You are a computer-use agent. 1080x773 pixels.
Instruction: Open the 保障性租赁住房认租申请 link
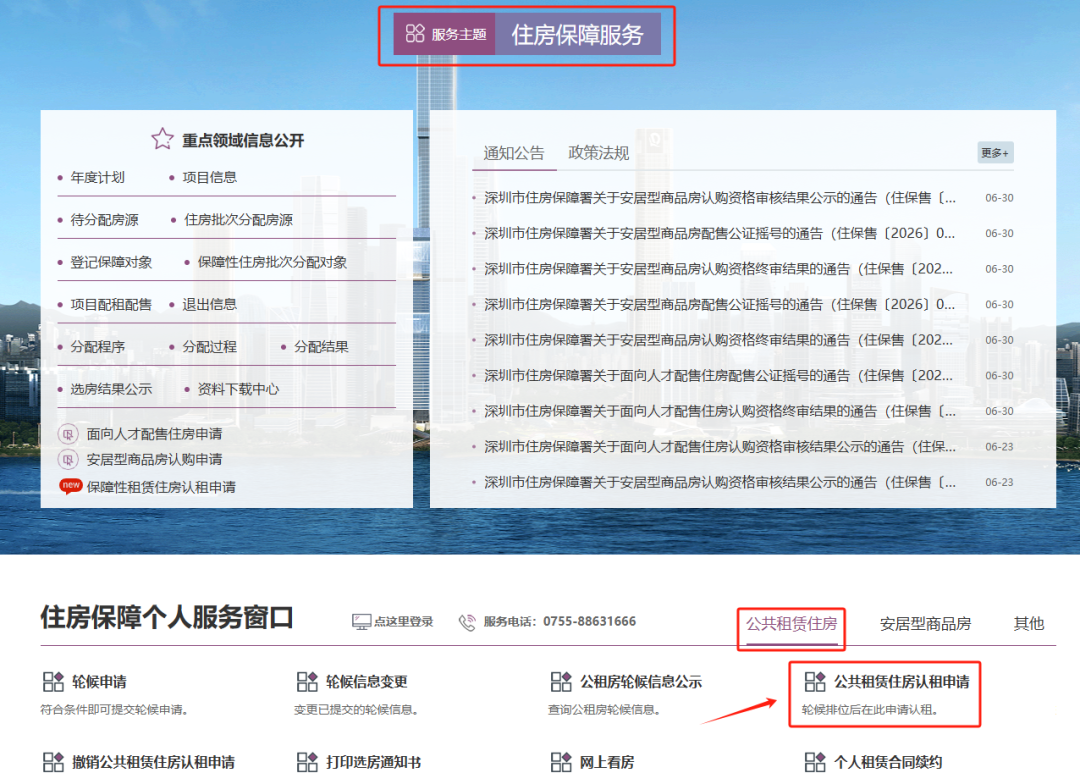tap(161, 487)
